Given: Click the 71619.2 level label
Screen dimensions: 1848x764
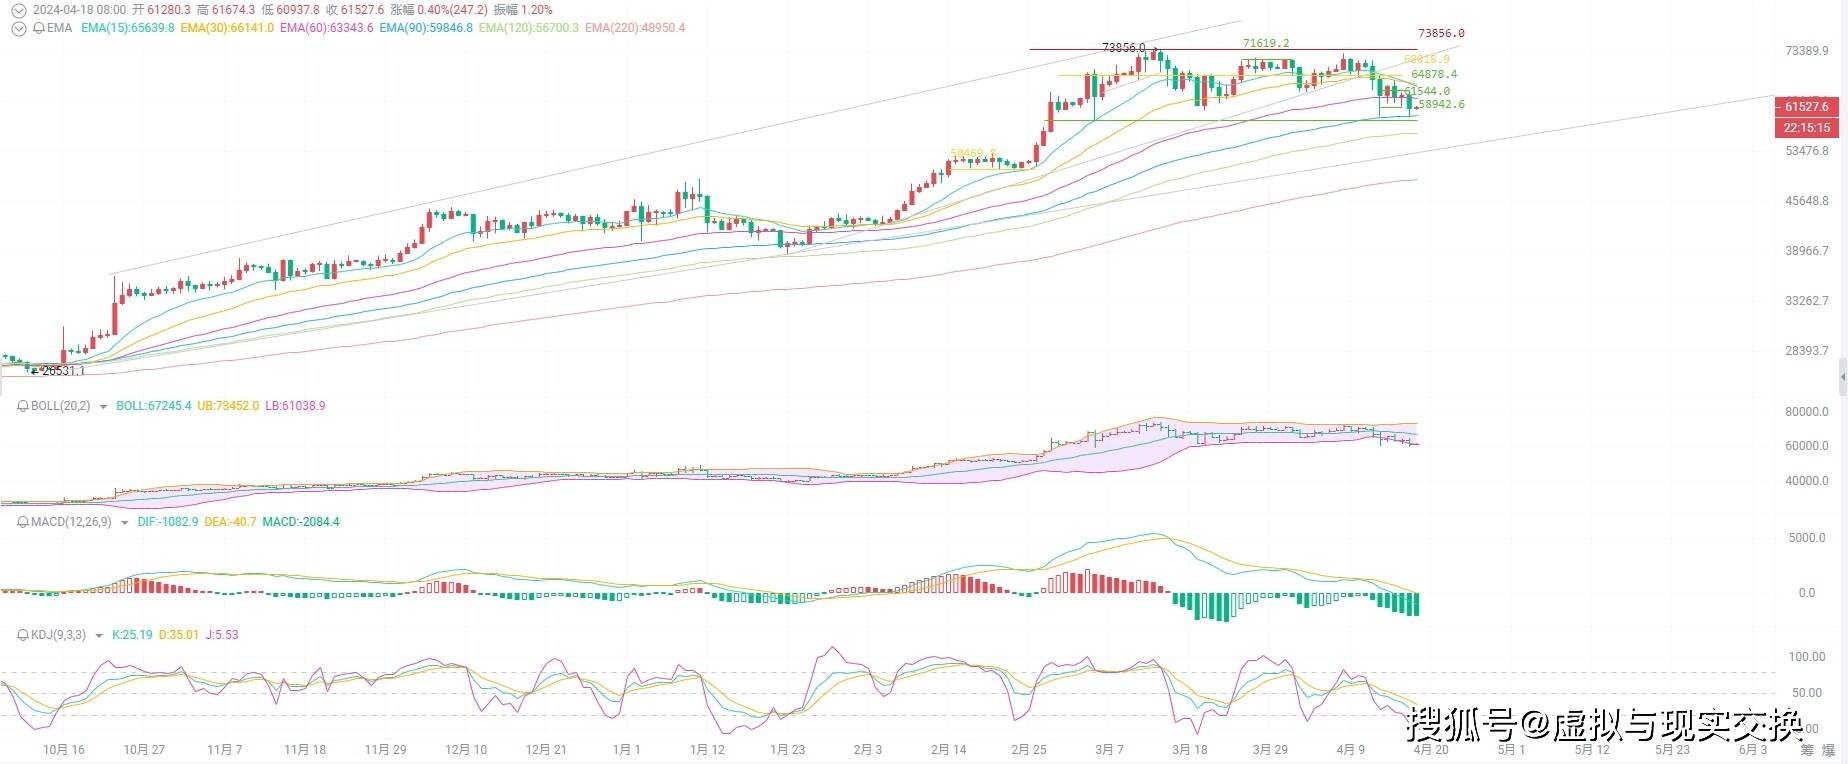Looking at the screenshot, I should click(x=1266, y=43).
